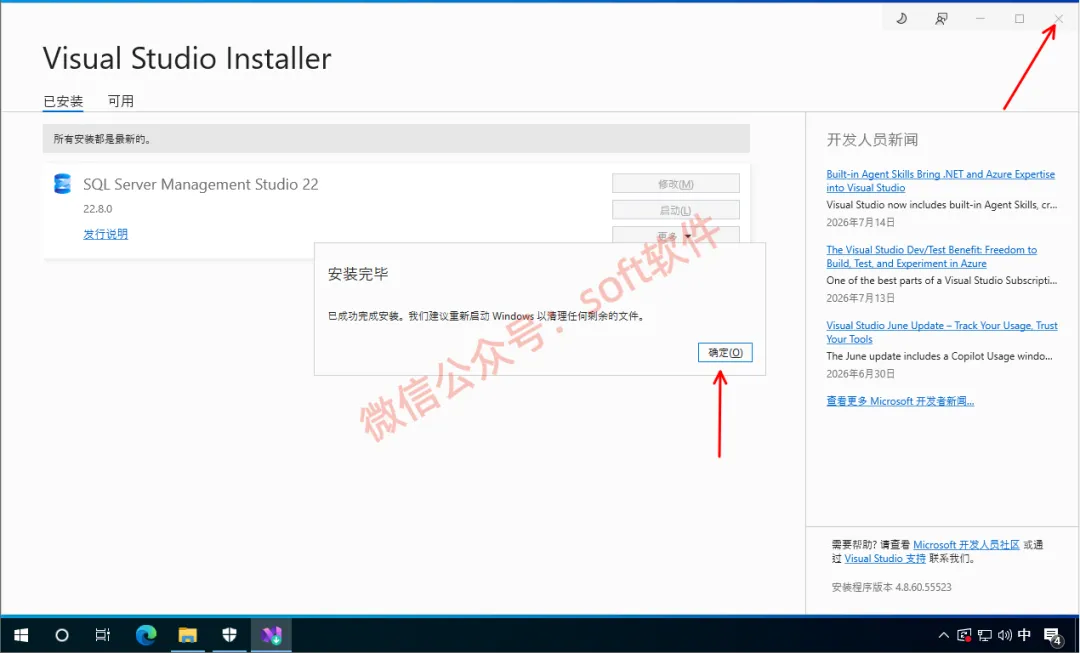This screenshot has width=1080, height=653.
Task: Click the date 2026年7月14日
Action: coord(861,222)
